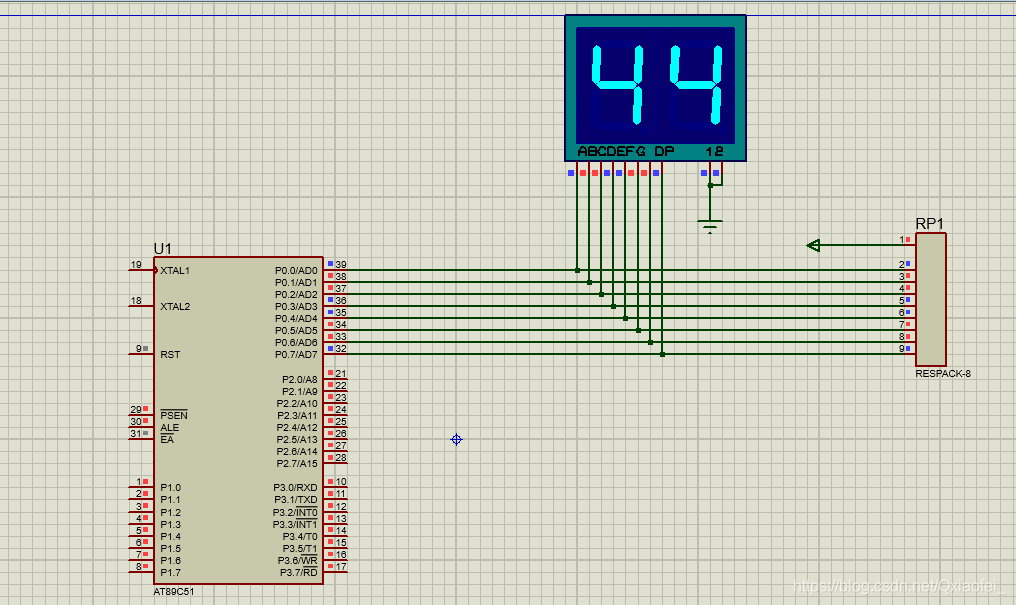1016x605 pixels.
Task: Click the P1.0 pin label
Action: [x=170, y=487]
